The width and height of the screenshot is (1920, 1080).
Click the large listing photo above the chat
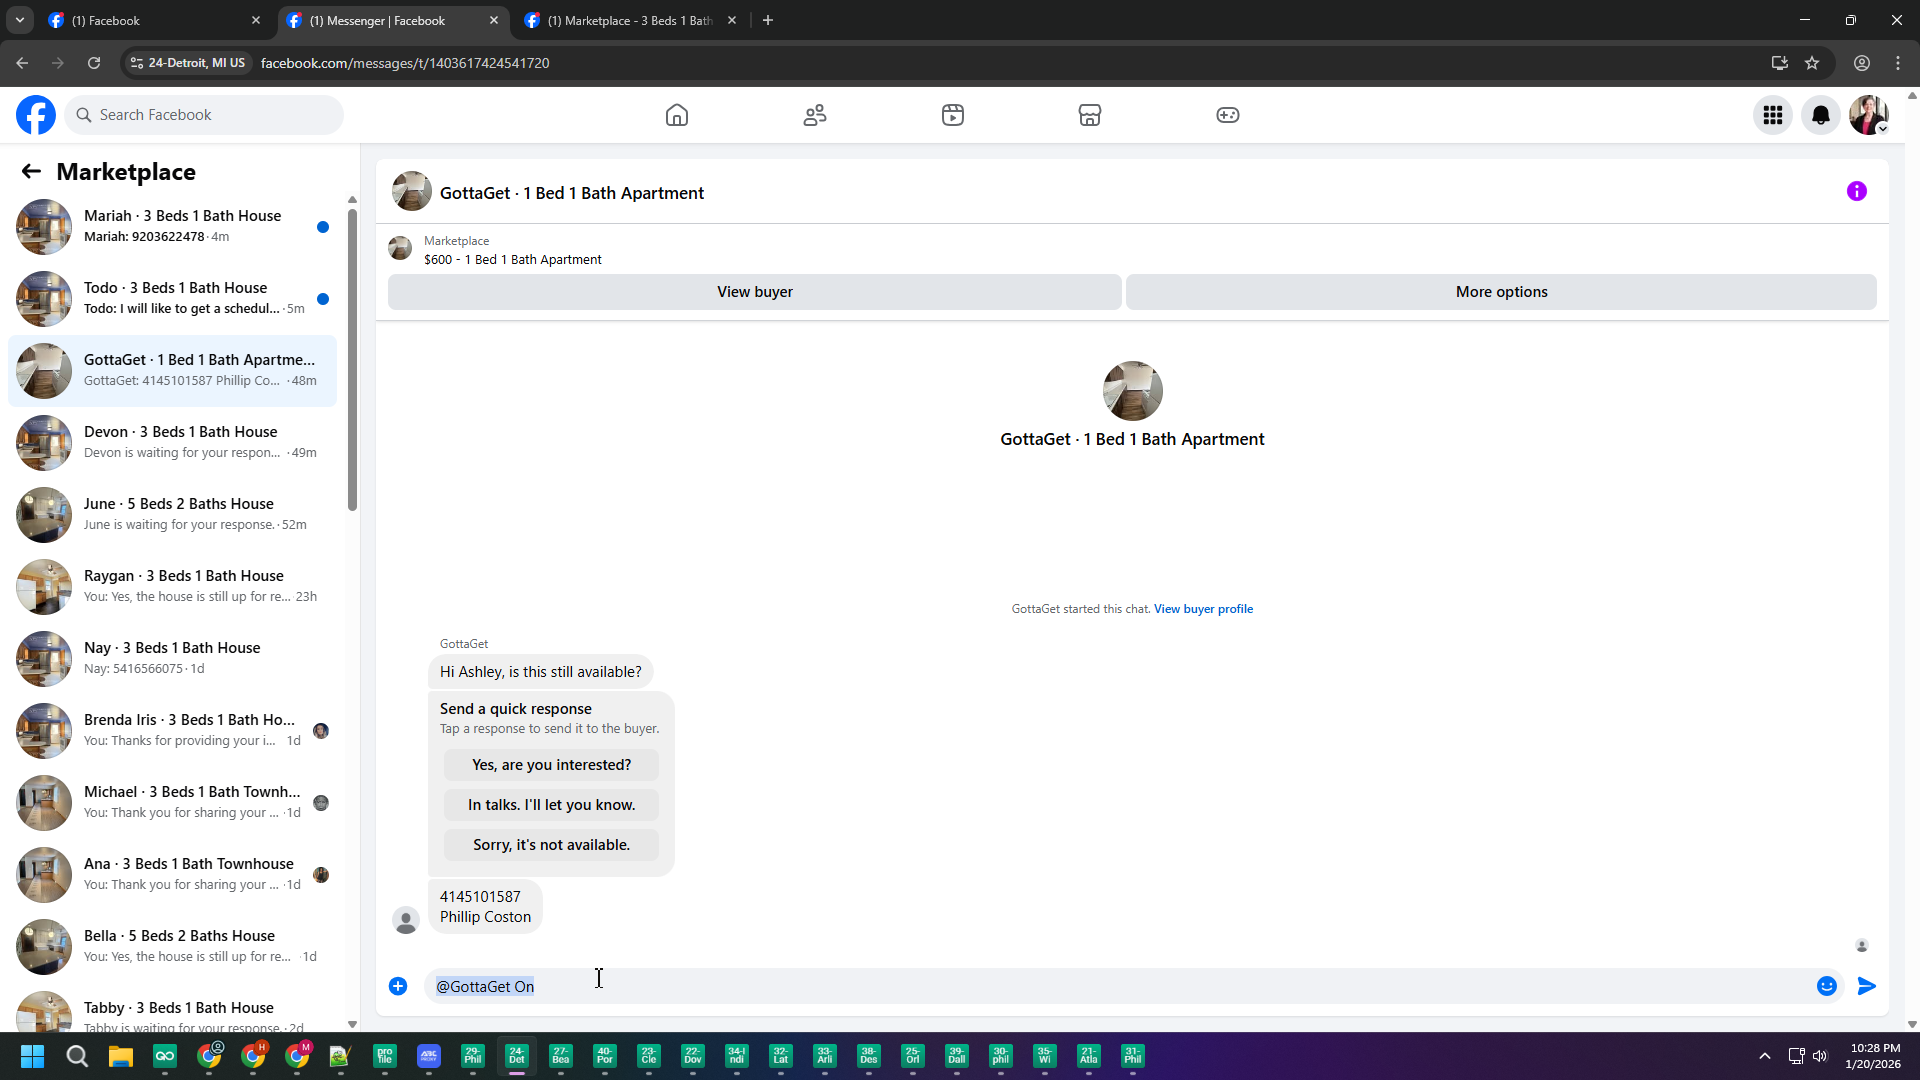pos(1132,391)
